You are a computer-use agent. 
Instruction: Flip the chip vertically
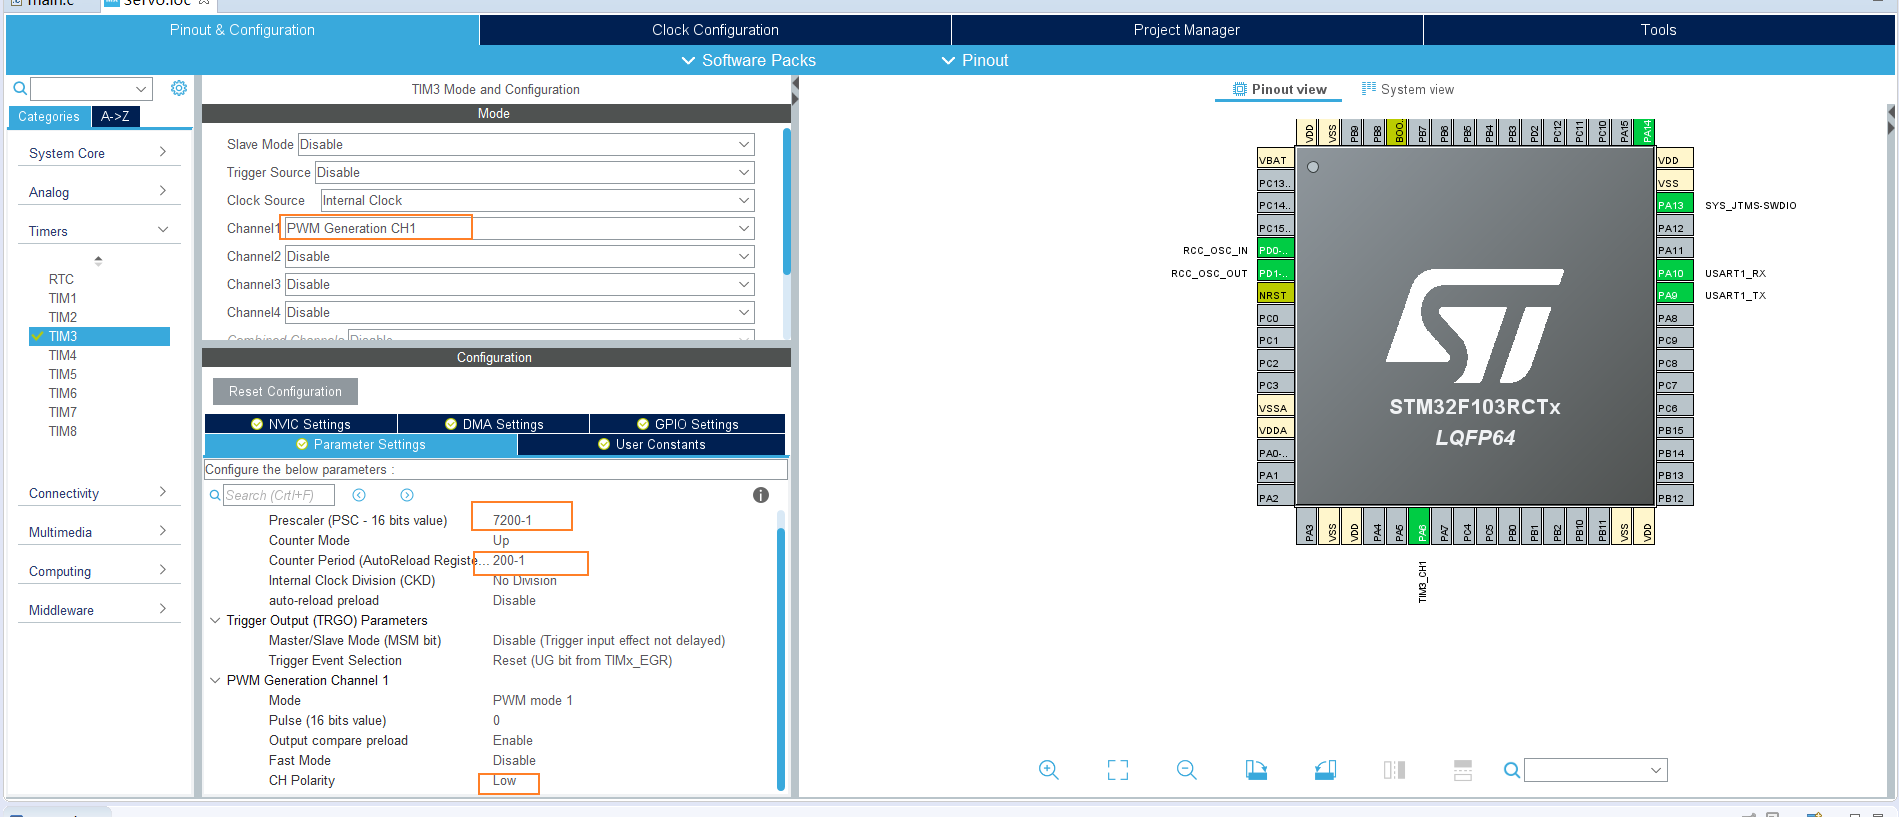1463,770
